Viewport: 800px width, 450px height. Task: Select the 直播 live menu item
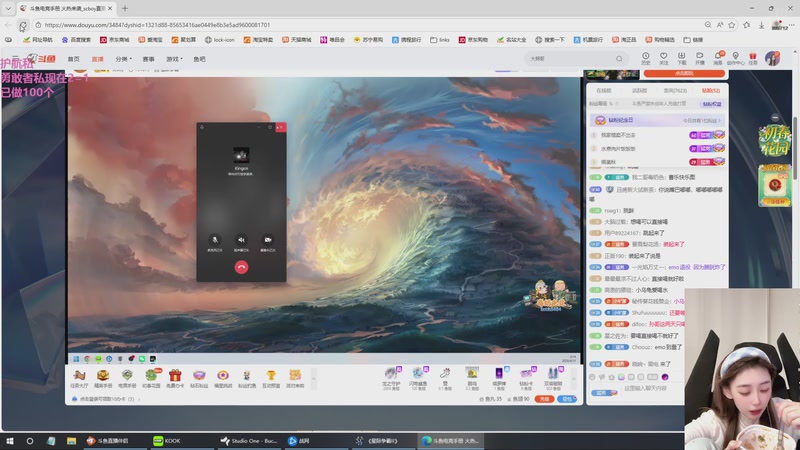coord(97,59)
